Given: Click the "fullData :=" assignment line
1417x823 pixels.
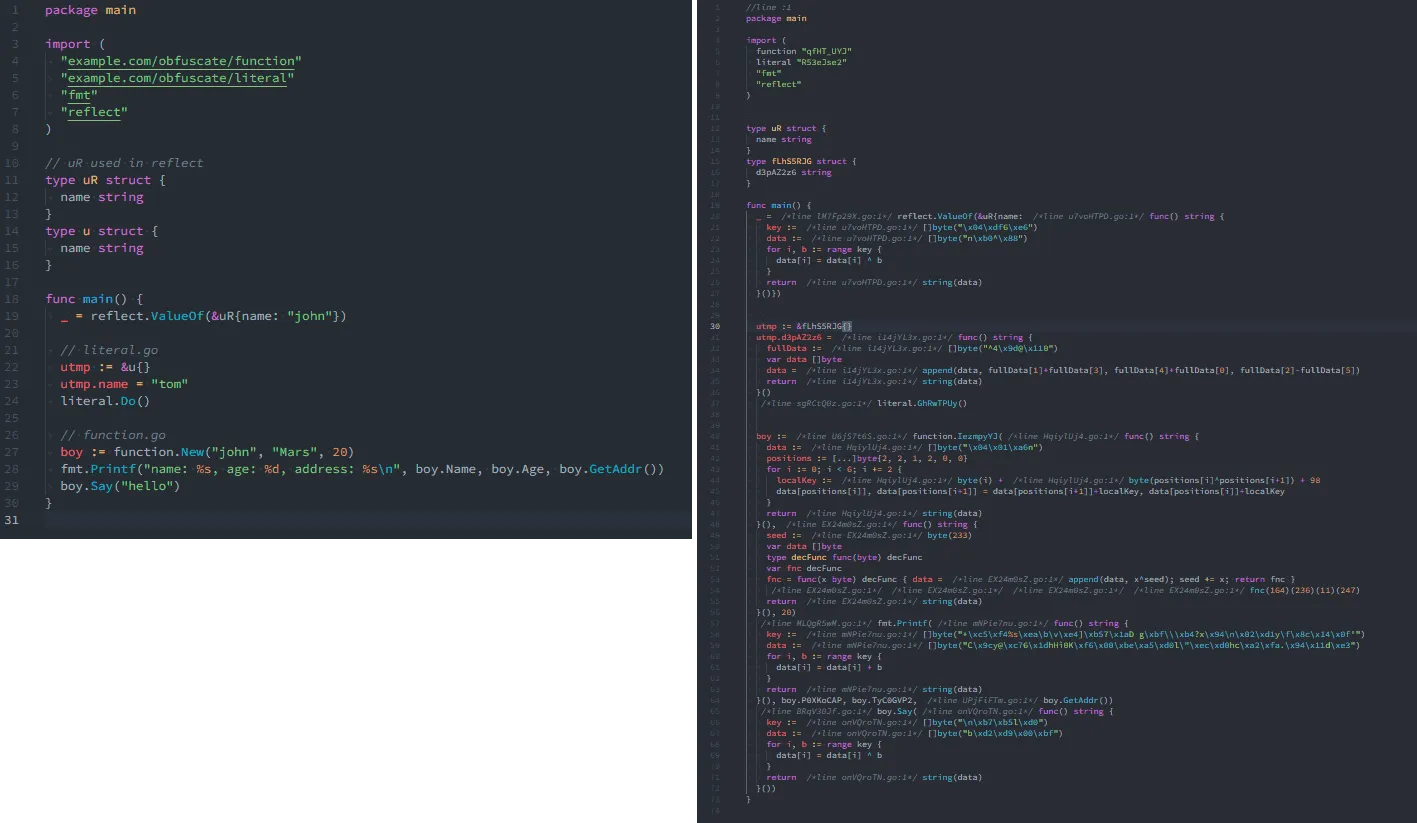Looking at the screenshot, I should tap(912, 348).
